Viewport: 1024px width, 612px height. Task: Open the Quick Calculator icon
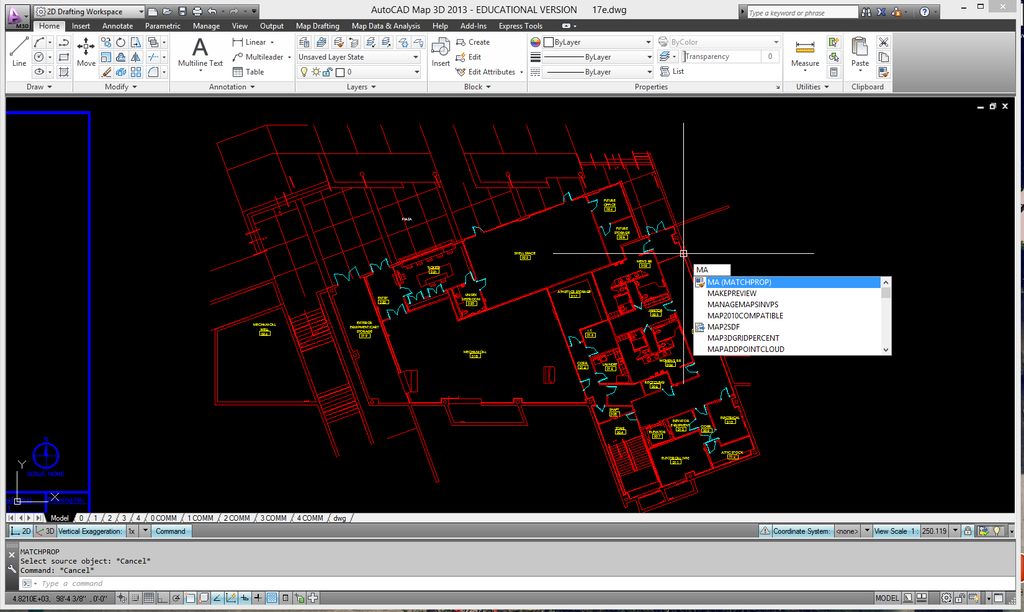pos(833,72)
